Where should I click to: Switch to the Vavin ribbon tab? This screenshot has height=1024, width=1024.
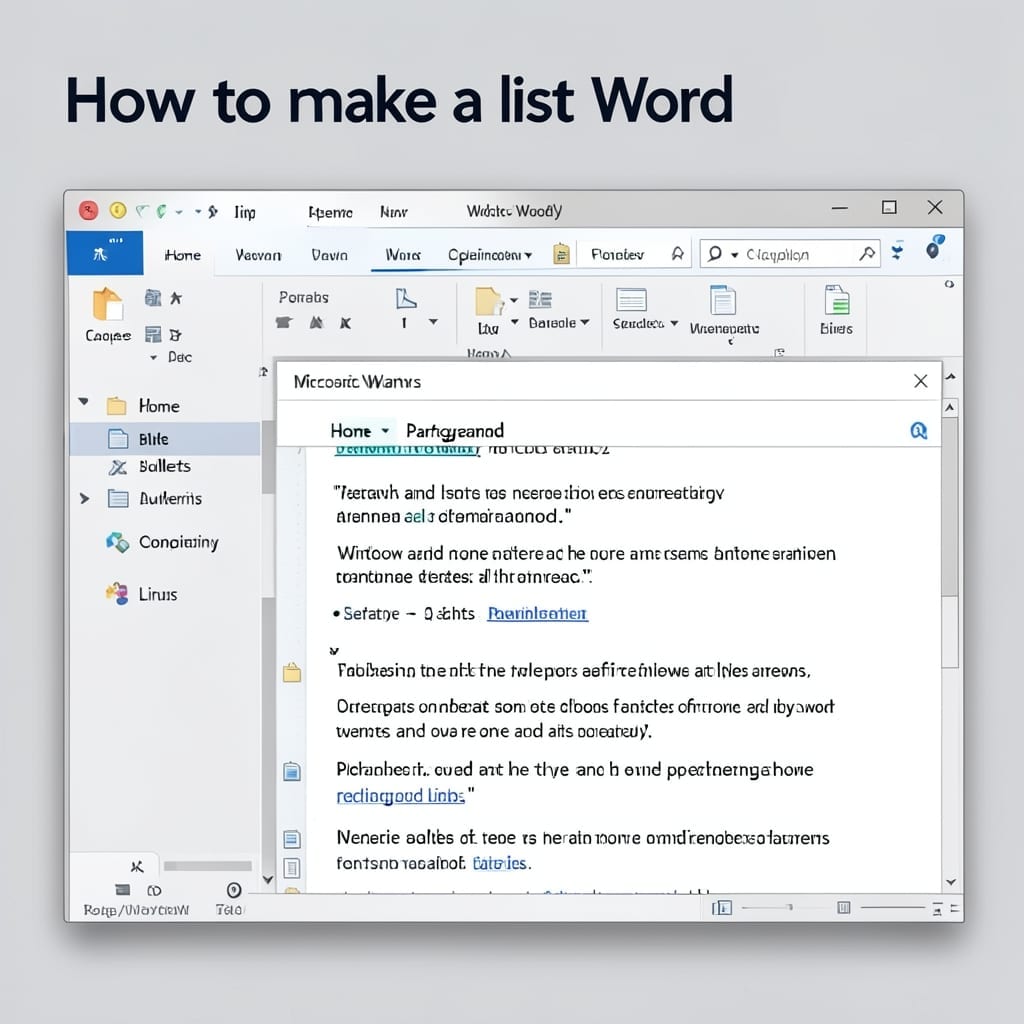pyautogui.click(x=330, y=255)
